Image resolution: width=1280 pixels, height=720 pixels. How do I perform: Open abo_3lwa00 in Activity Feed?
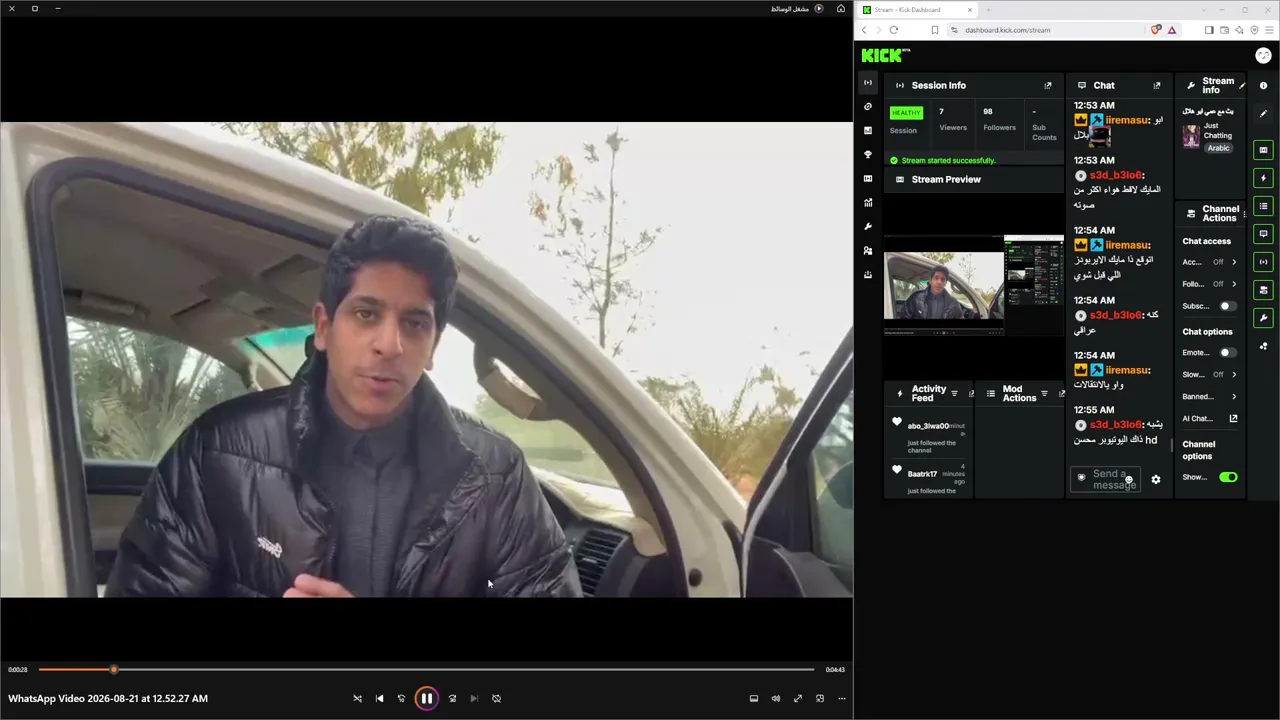click(928, 426)
